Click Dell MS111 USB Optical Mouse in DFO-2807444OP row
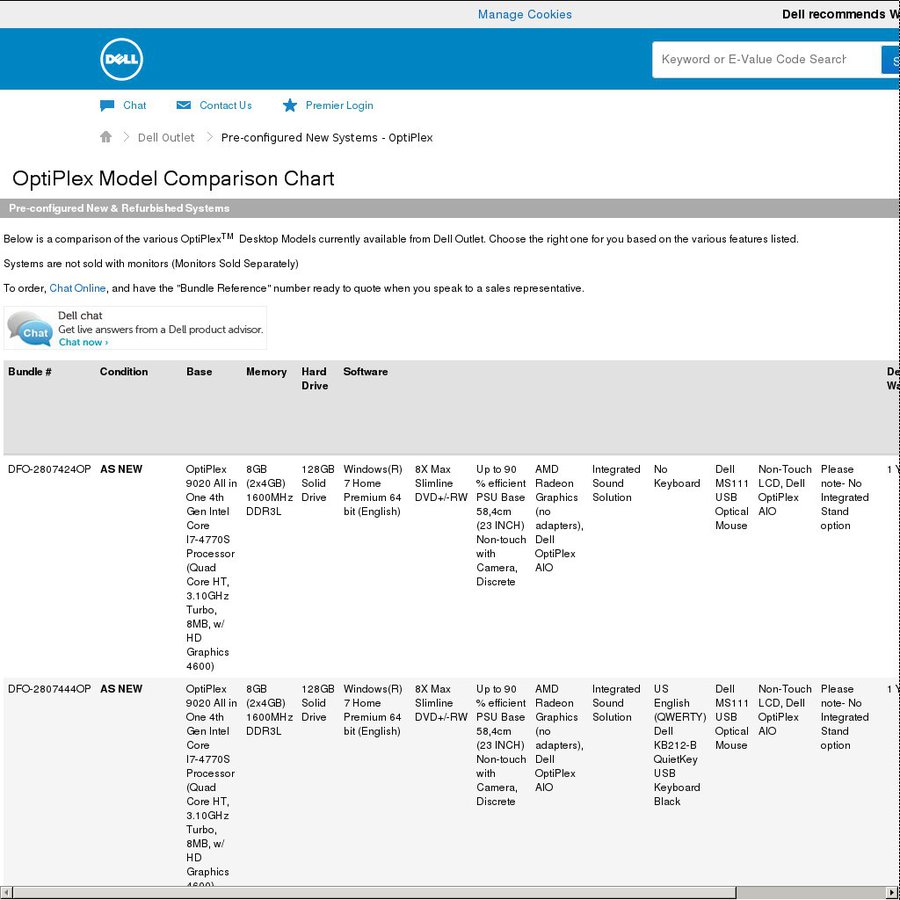This screenshot has height=900, width=900. [x=732, y=717]
